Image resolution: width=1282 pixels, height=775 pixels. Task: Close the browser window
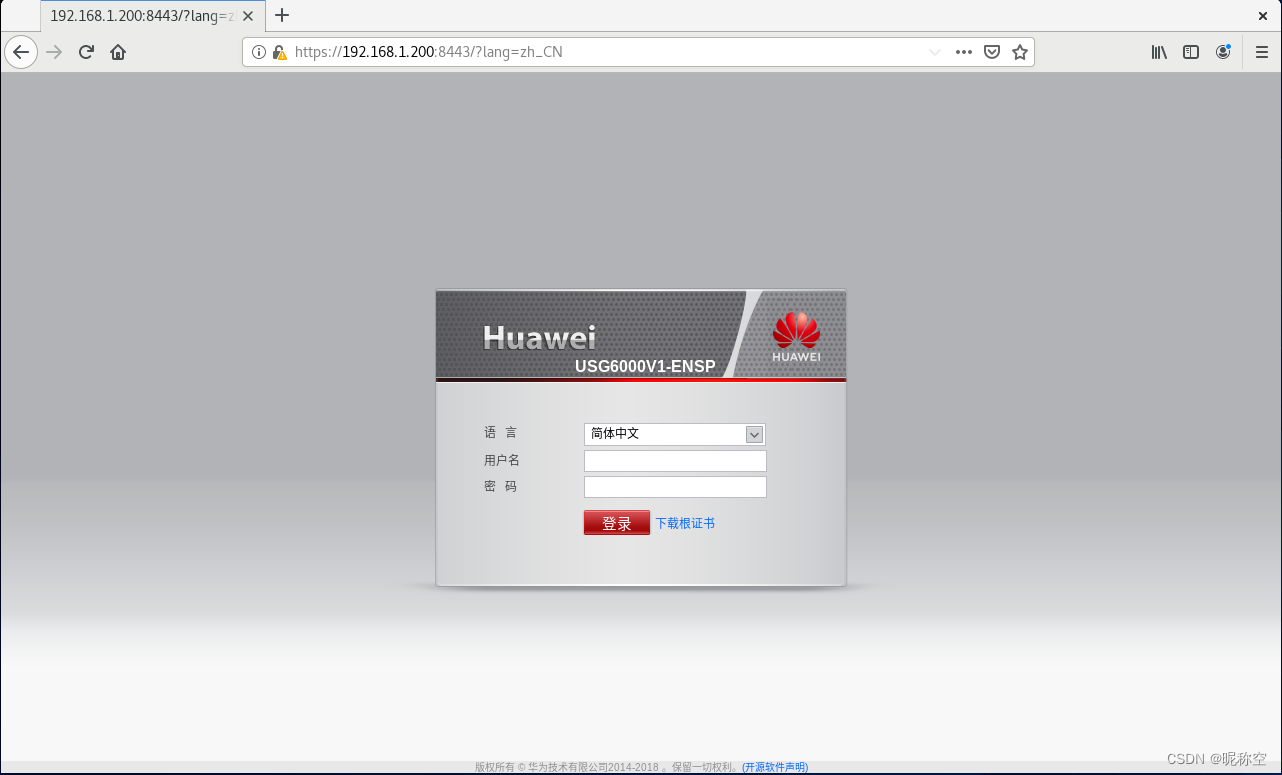point(1263,15)
